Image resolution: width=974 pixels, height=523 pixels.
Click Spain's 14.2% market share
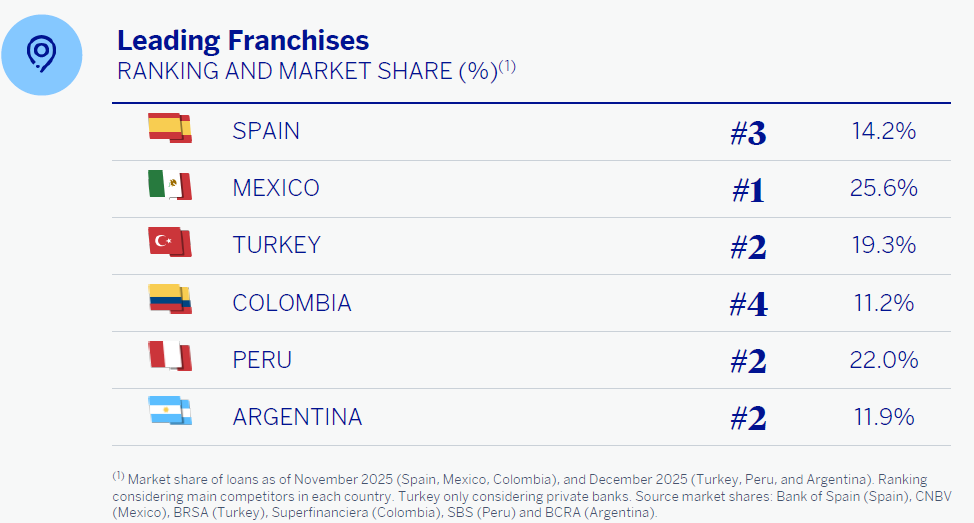883,131
